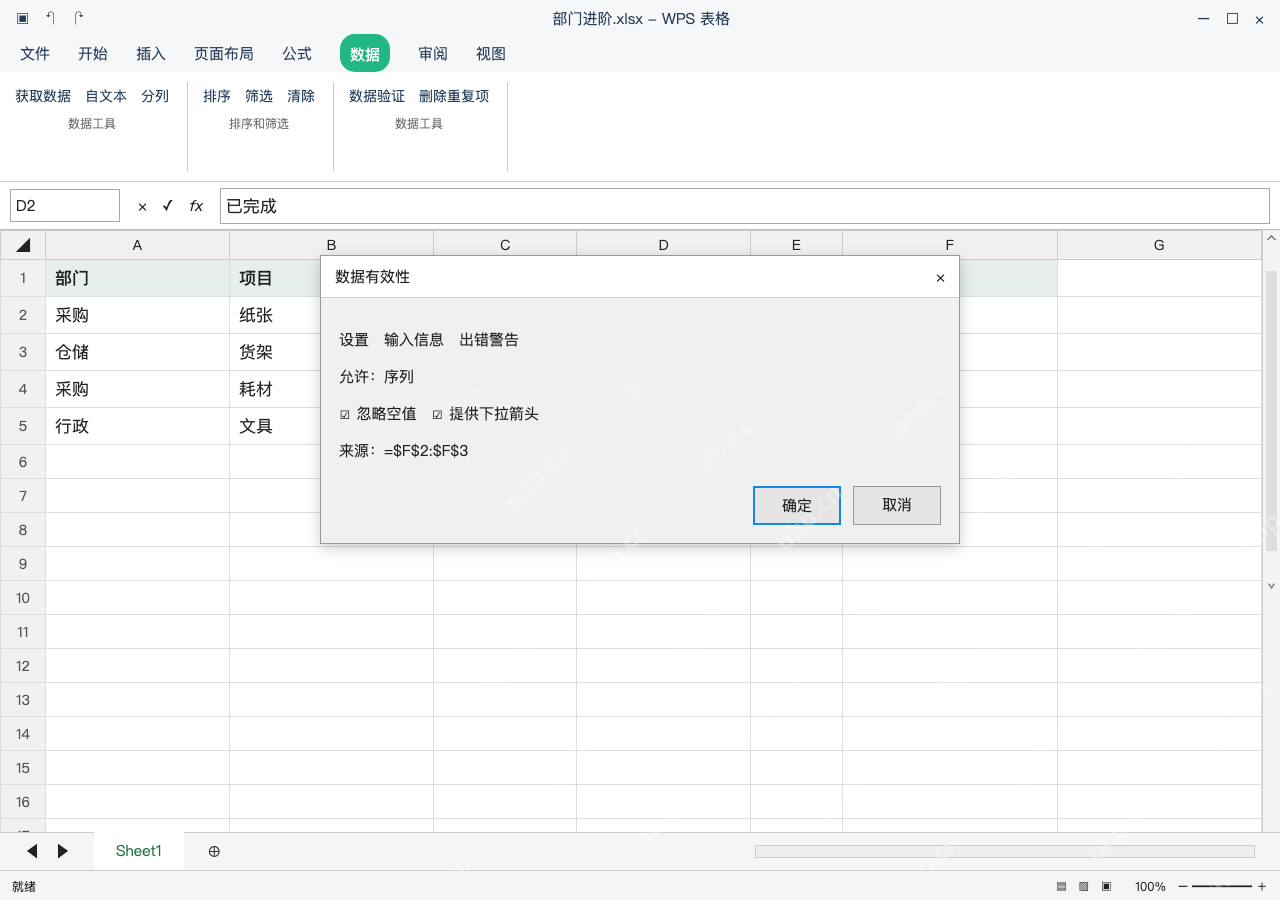
Task: Close the 数据有效性 dialog
Action: click(x=940, y=278)
